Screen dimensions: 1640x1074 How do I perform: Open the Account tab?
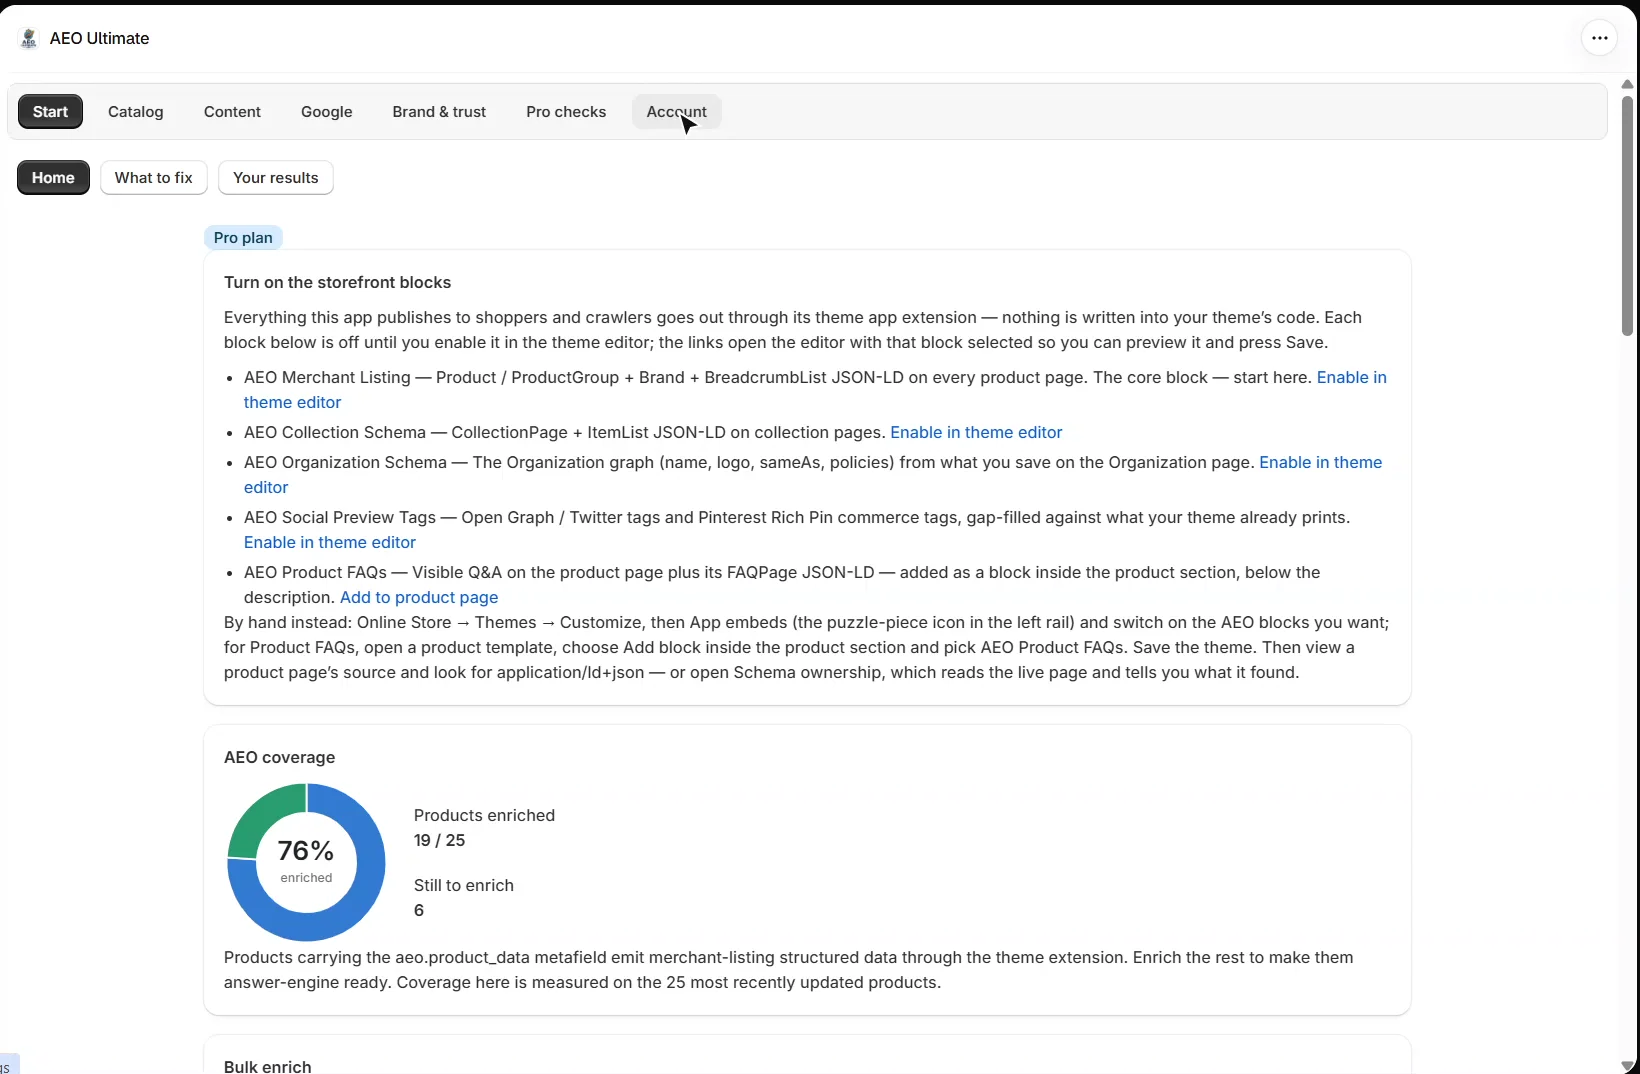click(677, 111)
